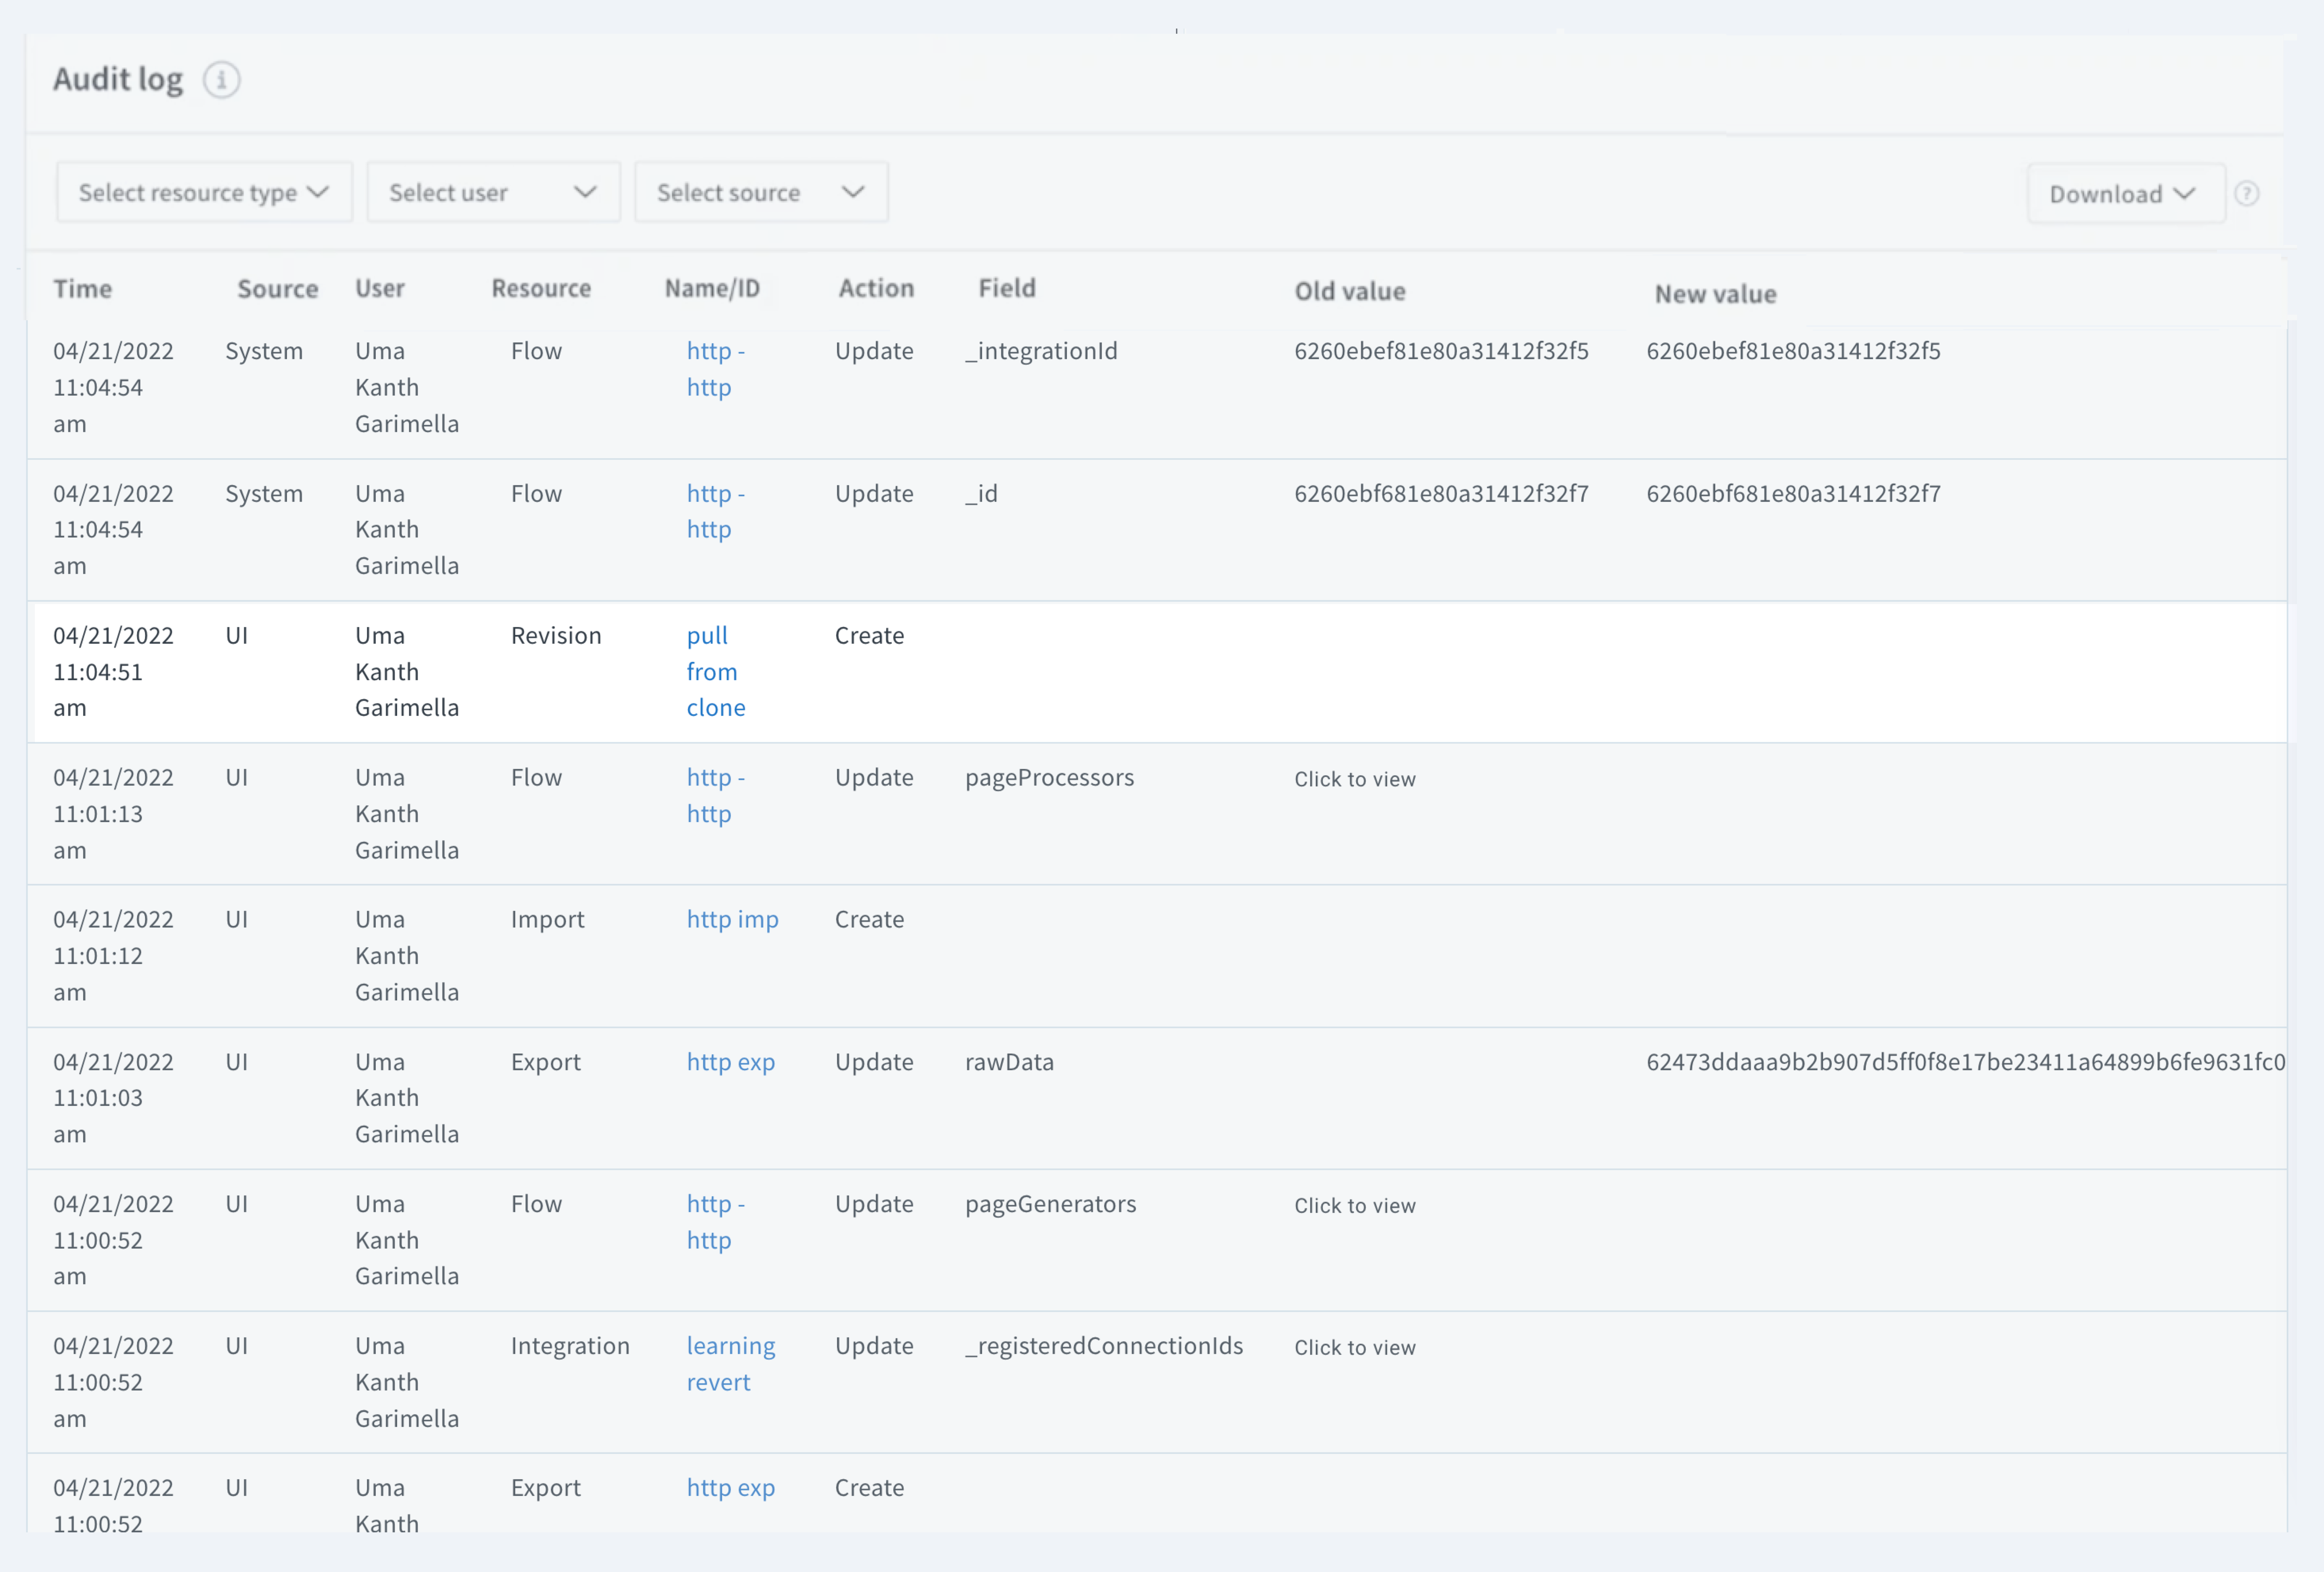Viewport: 2324px width, 1572px height.
Task: Open the Select resource type dropdown
Action: 204,192
